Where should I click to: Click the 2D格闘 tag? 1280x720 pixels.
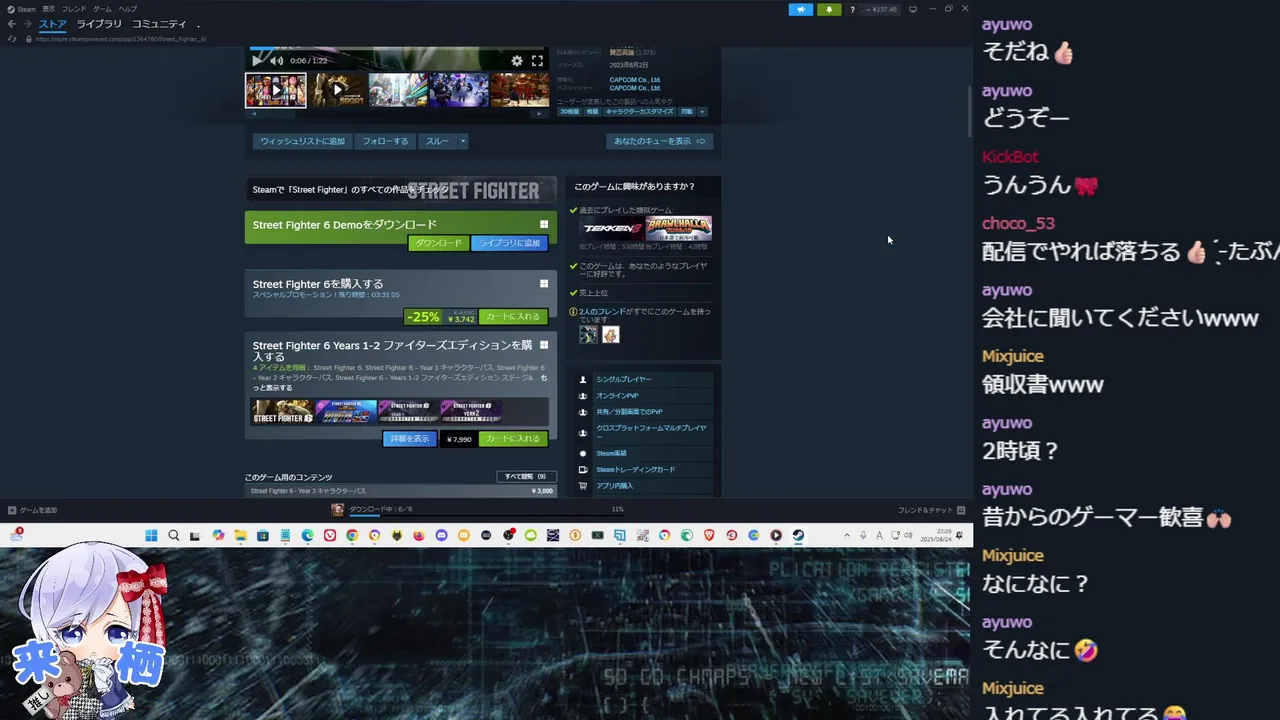pyautogui.click(x=569, y=112)
